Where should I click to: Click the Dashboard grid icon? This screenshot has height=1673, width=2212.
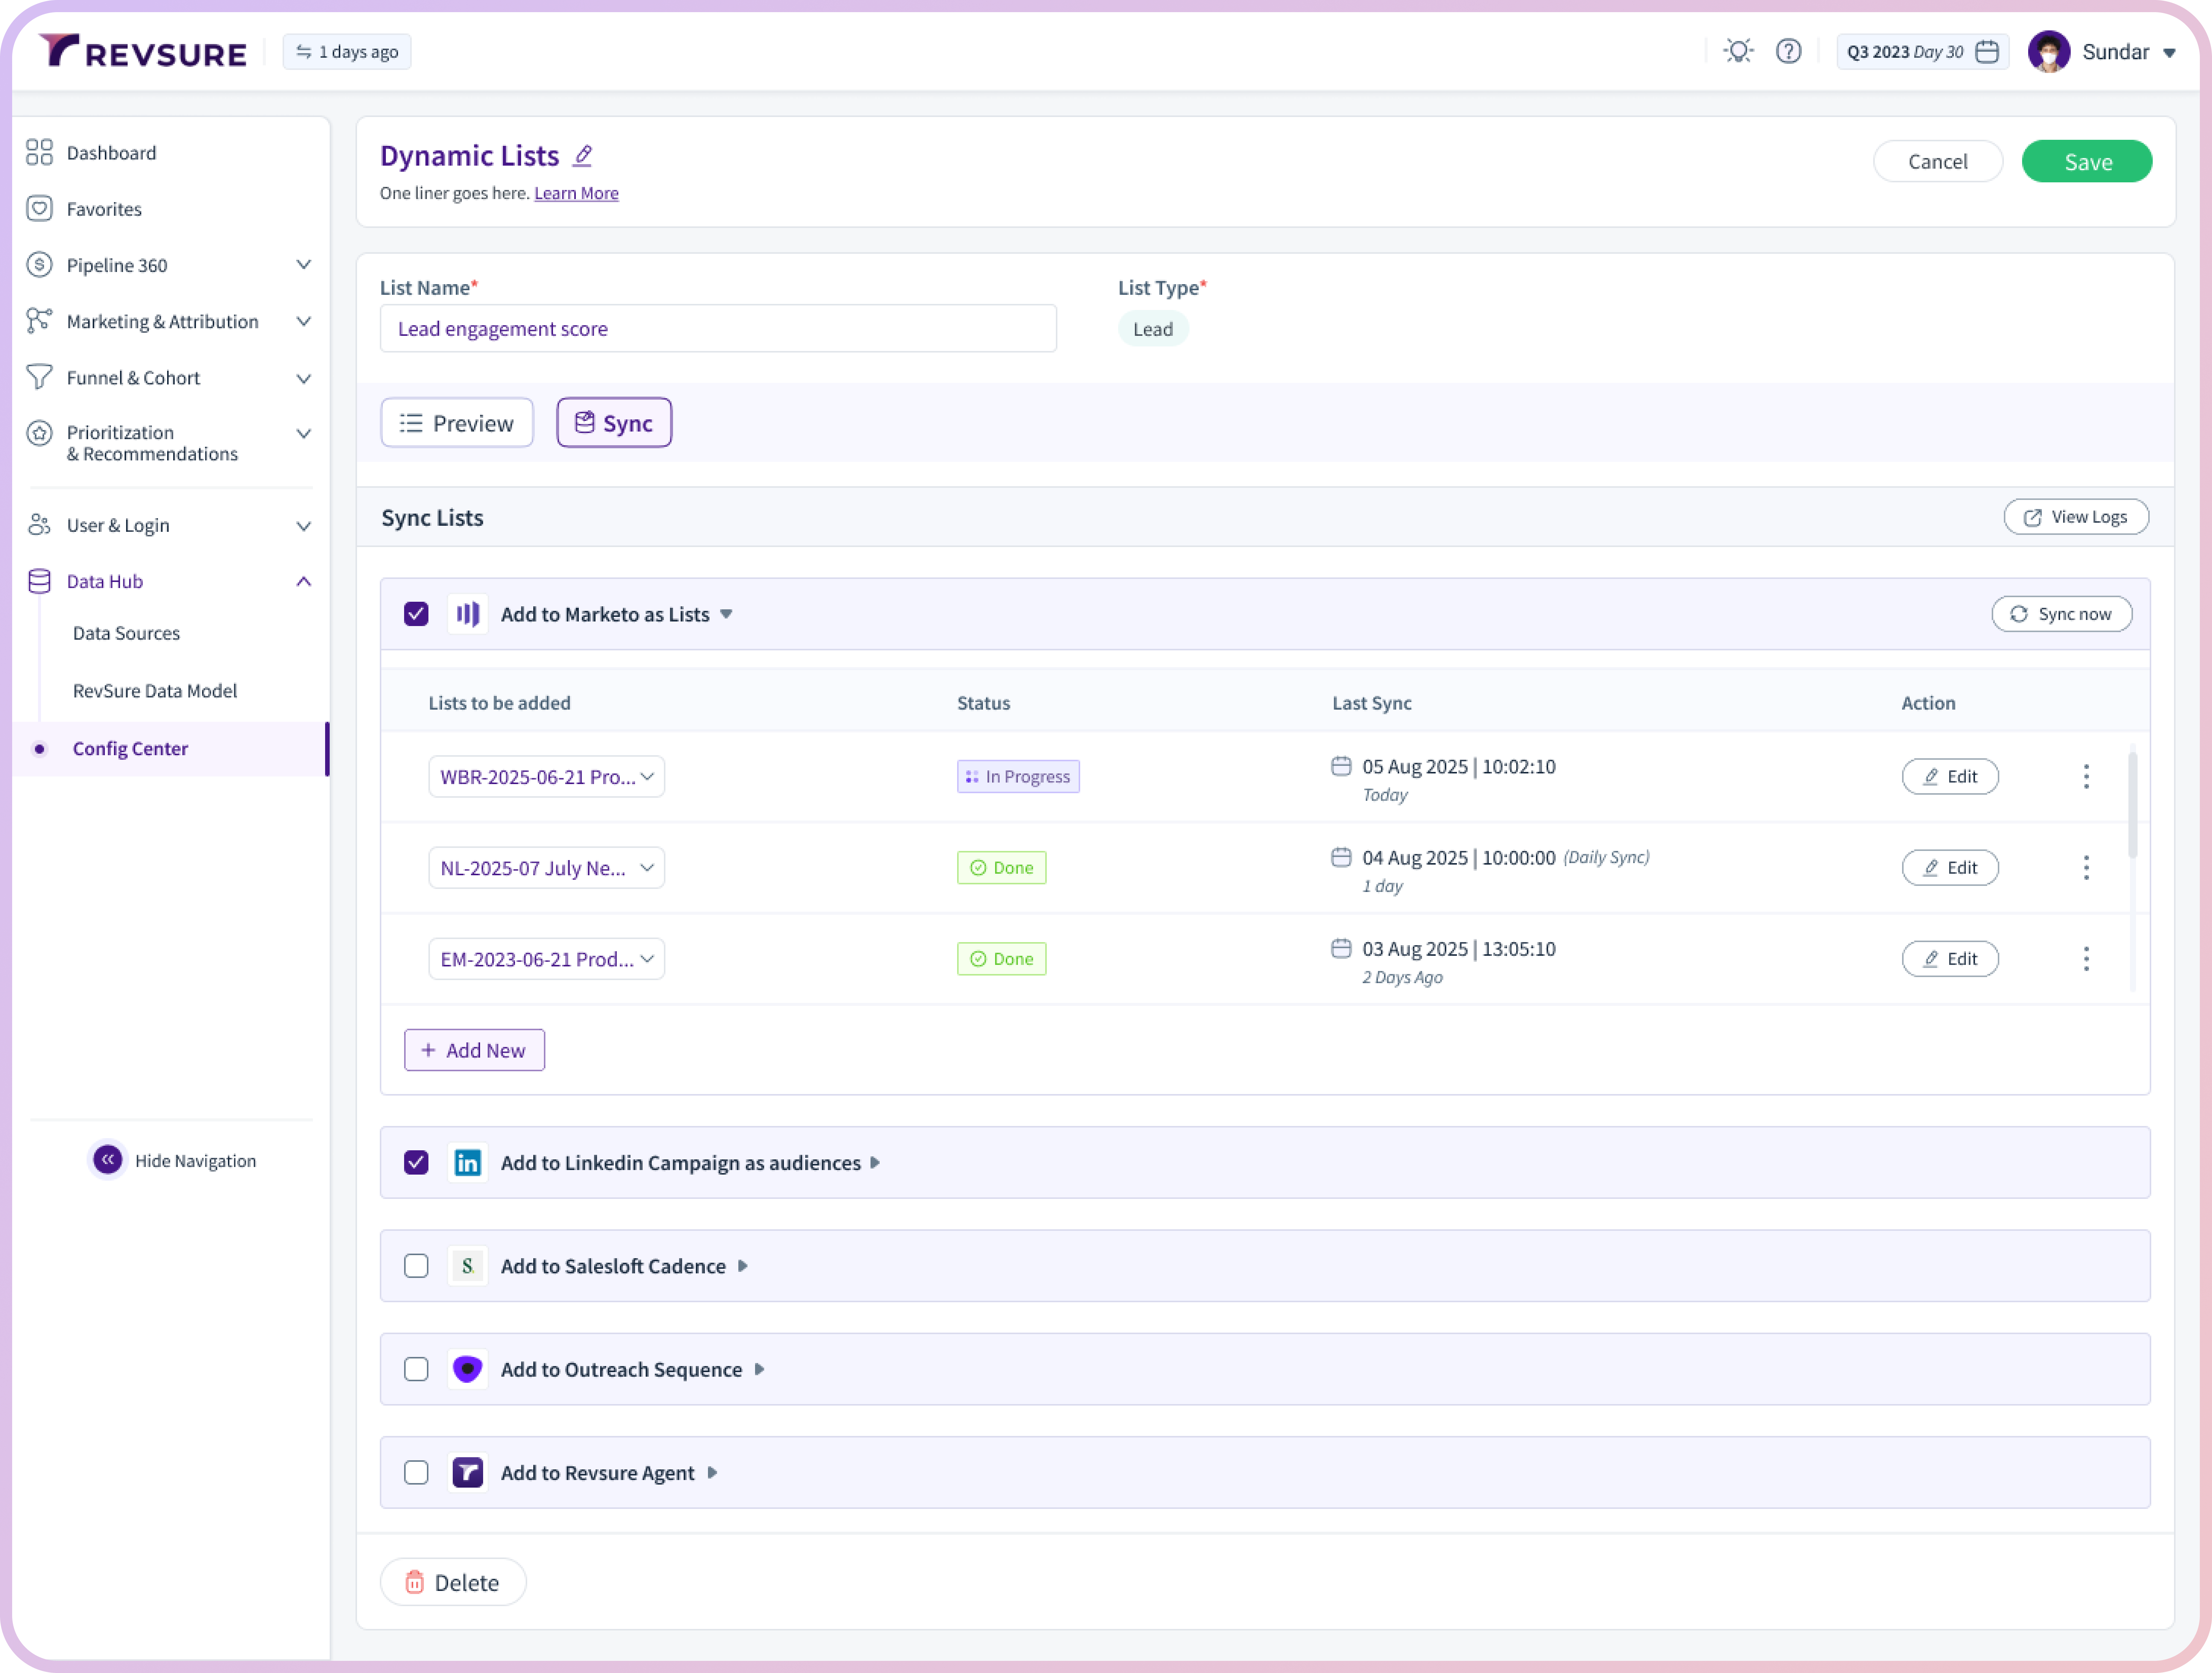click(39, 152)
